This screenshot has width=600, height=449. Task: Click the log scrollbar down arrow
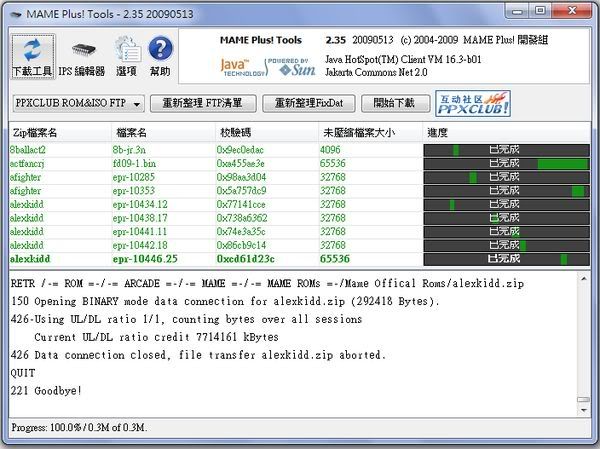click(x=584, y=410)
